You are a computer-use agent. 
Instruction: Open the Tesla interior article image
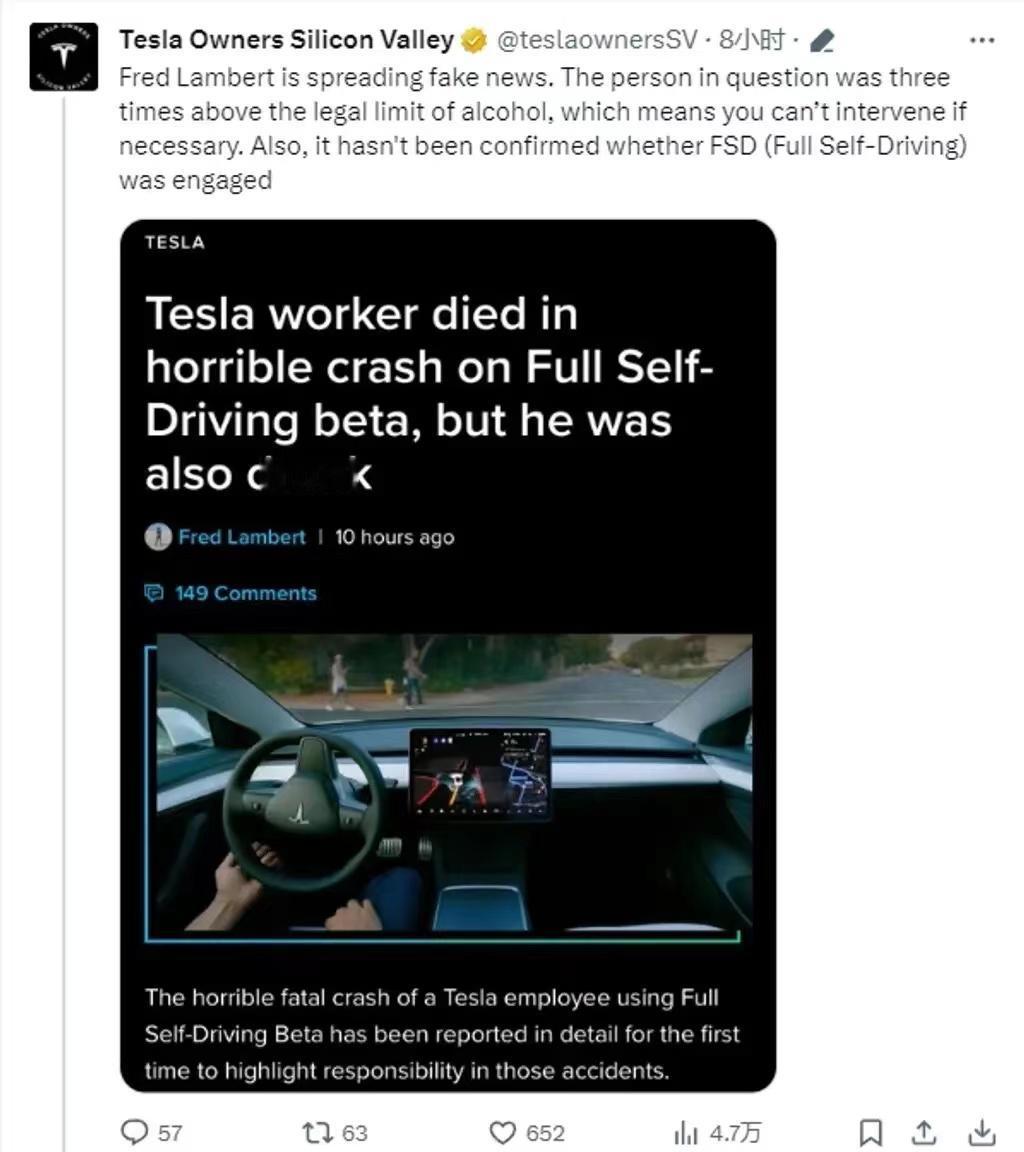[448, 788]
